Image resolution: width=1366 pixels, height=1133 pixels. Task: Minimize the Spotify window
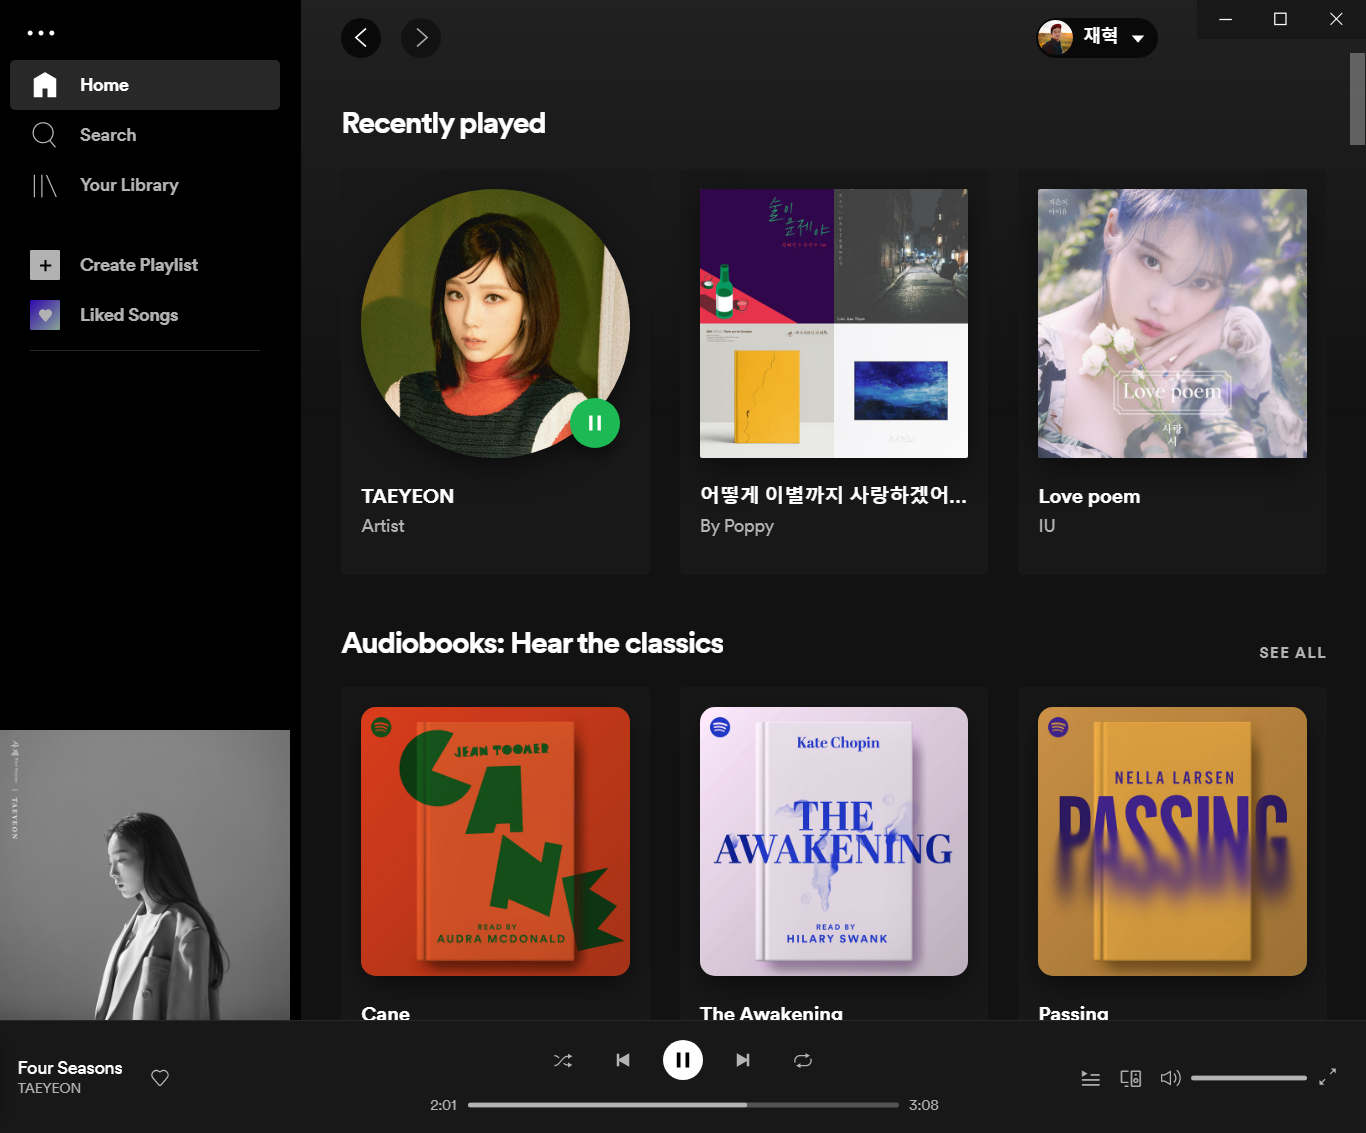[x=1225, y=19]
